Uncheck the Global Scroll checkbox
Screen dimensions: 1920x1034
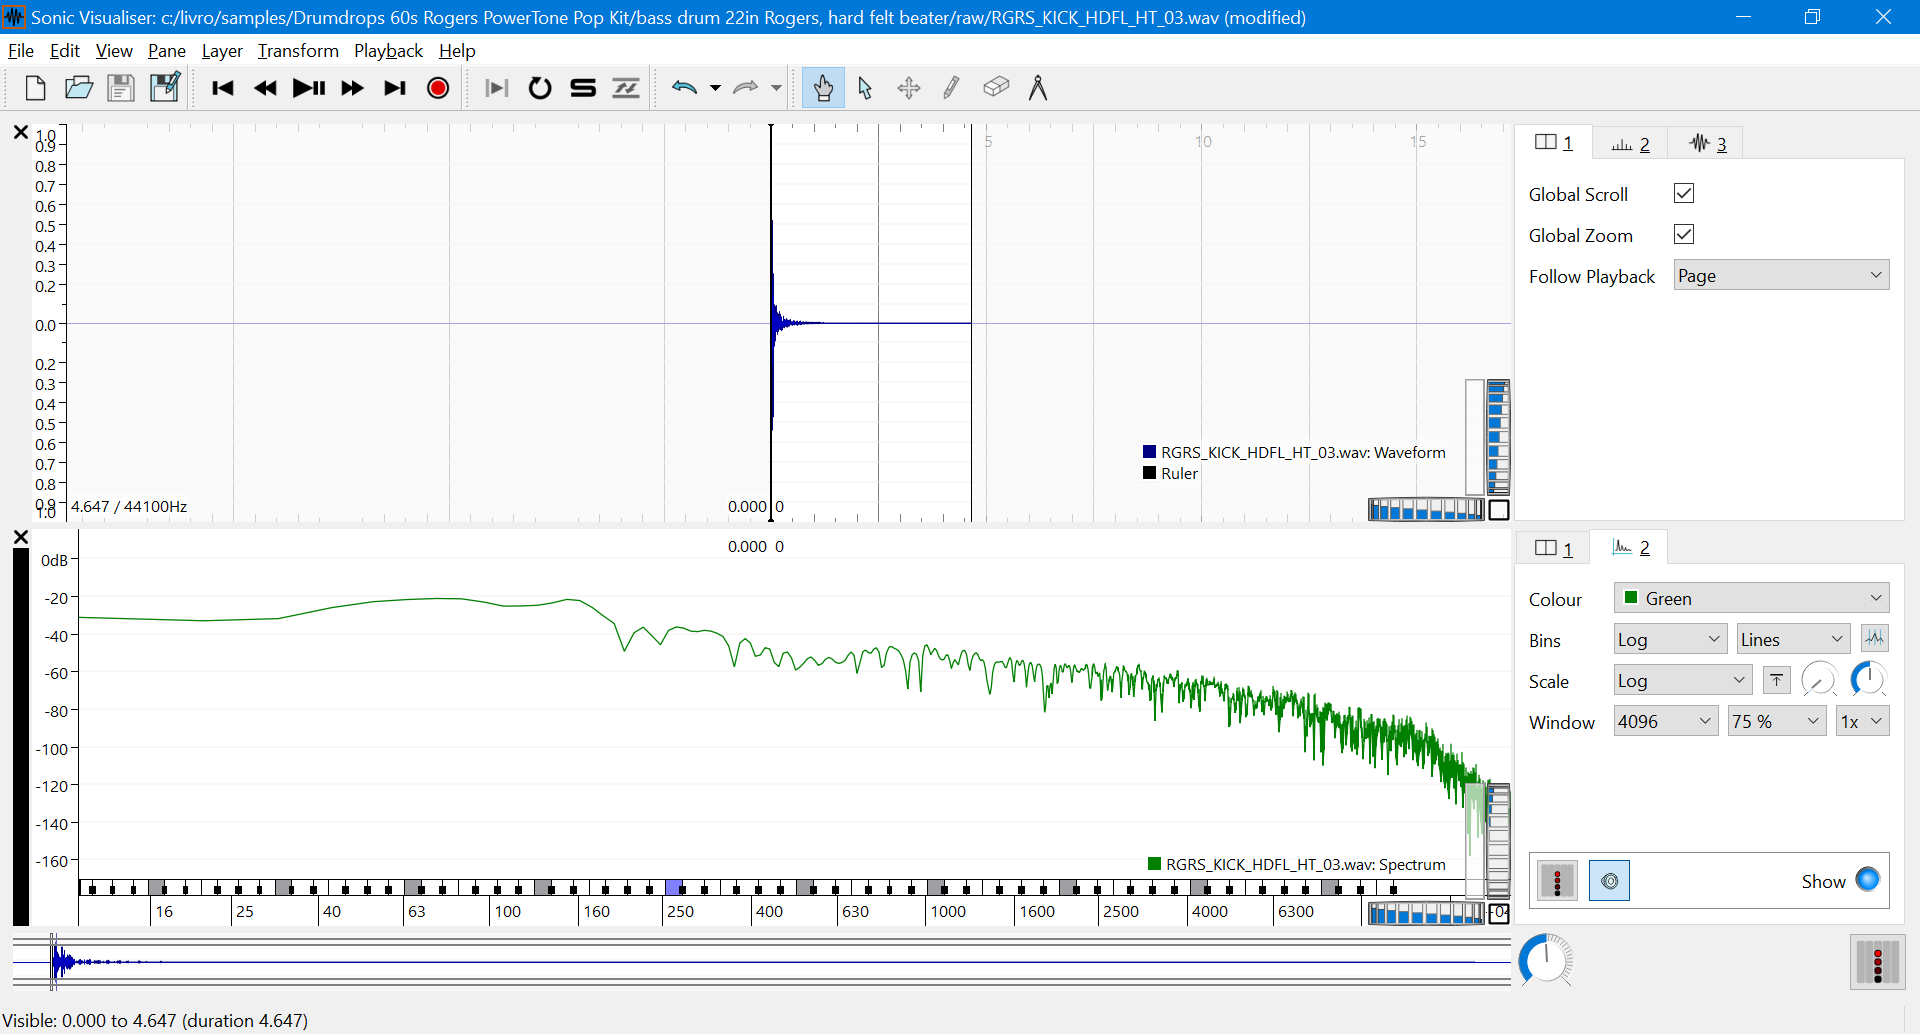pyautogui.click(x=1683, y=193)
